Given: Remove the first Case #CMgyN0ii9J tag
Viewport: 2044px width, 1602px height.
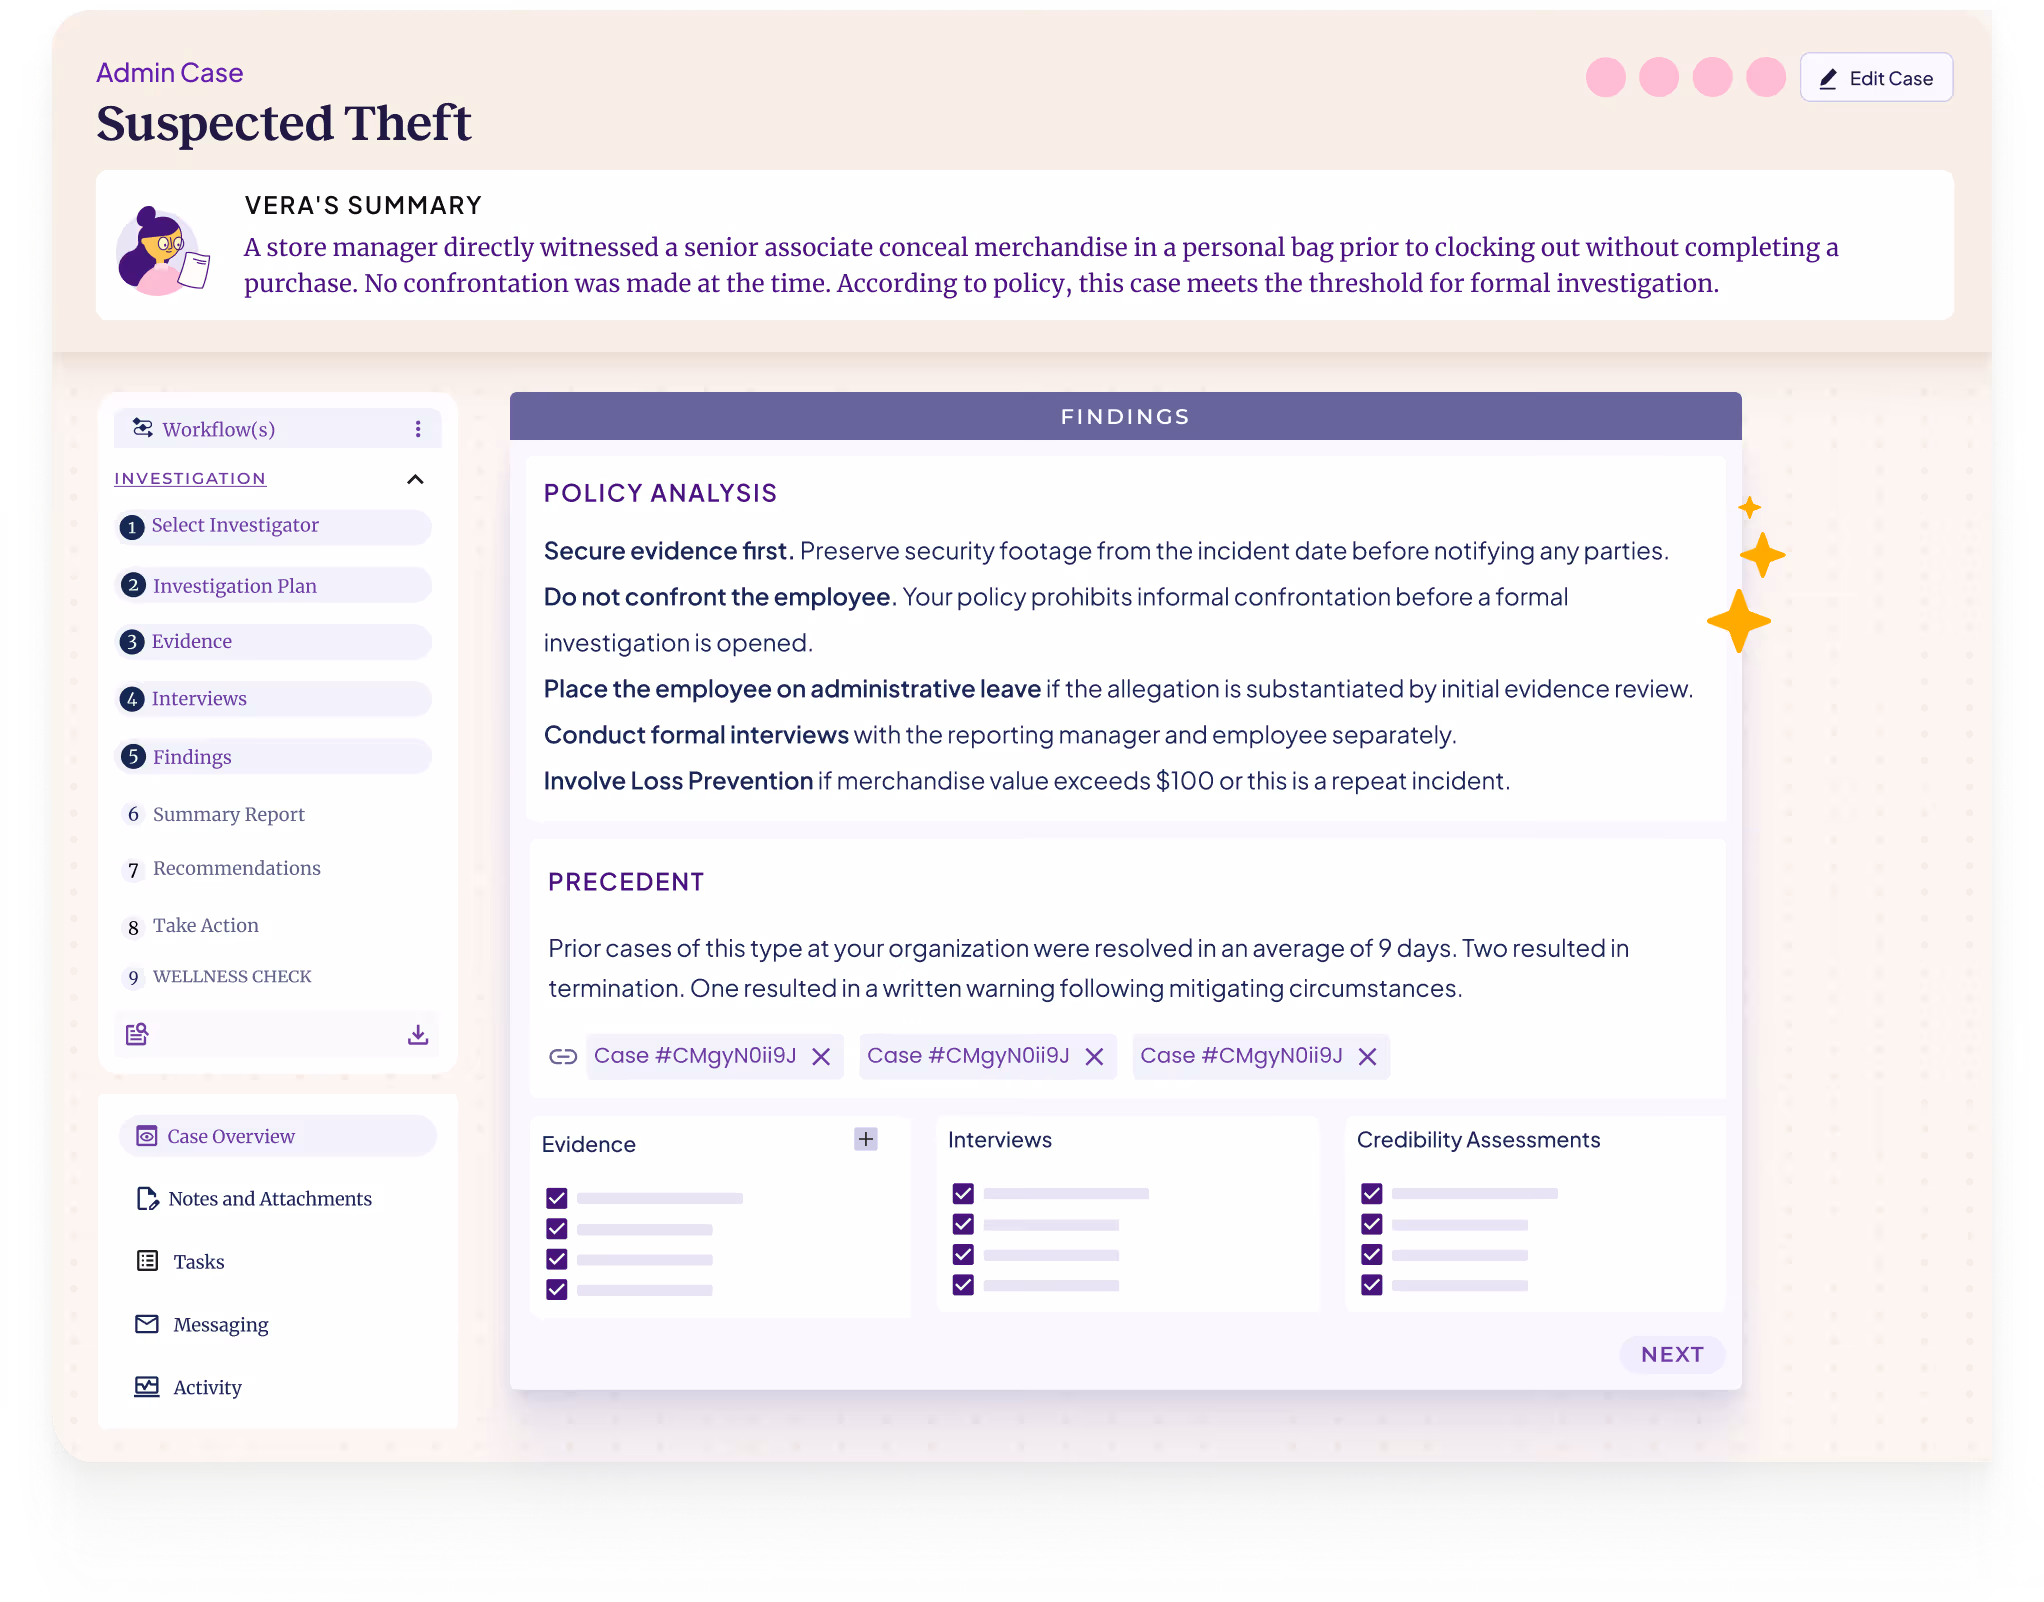Looking at the screenshot, I should coord(821,1056).
